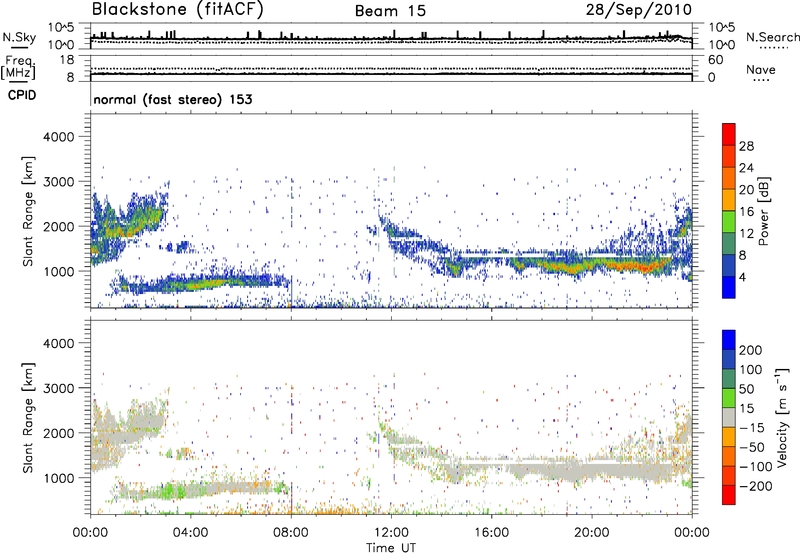800x554 pixels.
Task: Click the 'N.Sky' axis label
Action: coord(19,37)
